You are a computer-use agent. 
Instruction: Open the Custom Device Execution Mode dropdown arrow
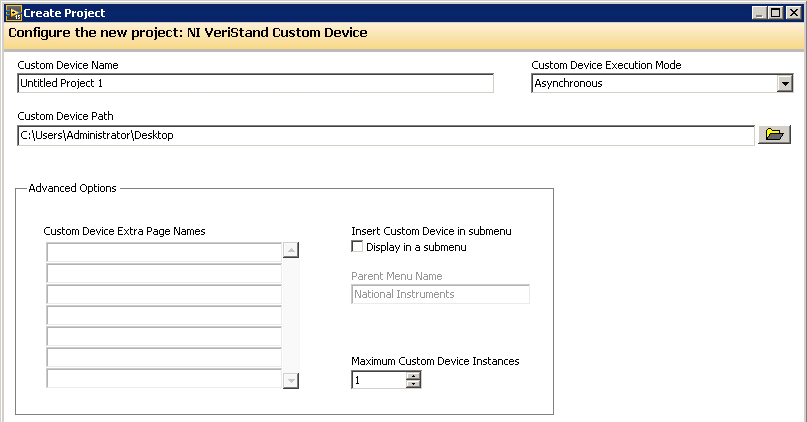tap(784, 83)
